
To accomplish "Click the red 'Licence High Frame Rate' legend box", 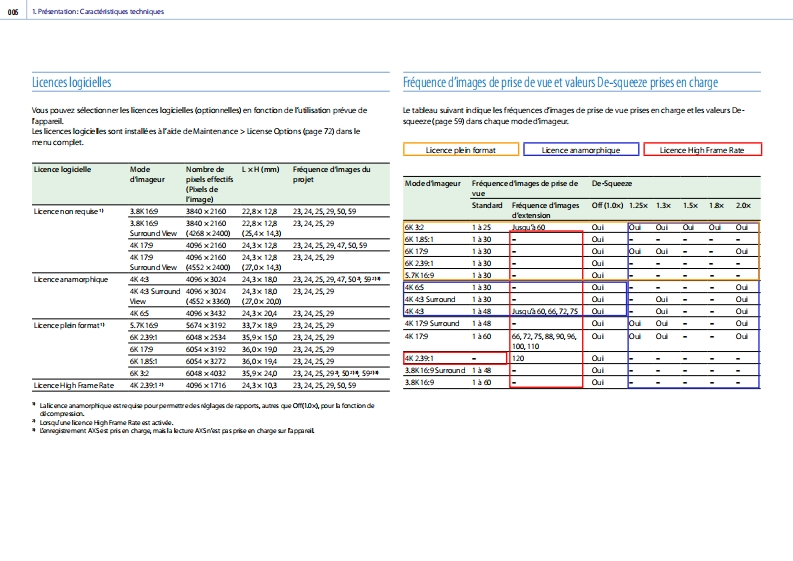I will click(703, 149).
